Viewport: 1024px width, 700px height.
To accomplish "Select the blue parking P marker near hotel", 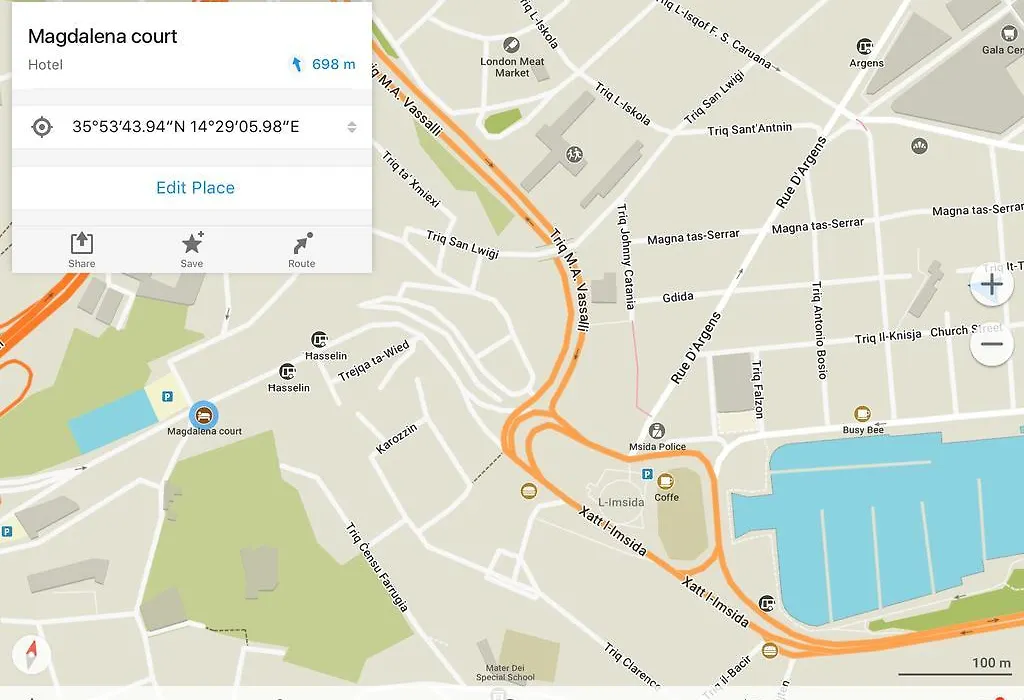I will click(x=168, y=396).
